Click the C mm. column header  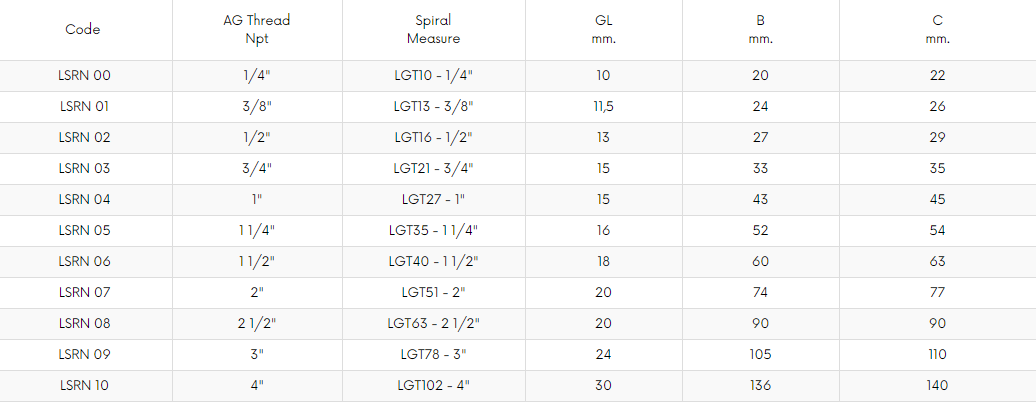tap(938, 30)
